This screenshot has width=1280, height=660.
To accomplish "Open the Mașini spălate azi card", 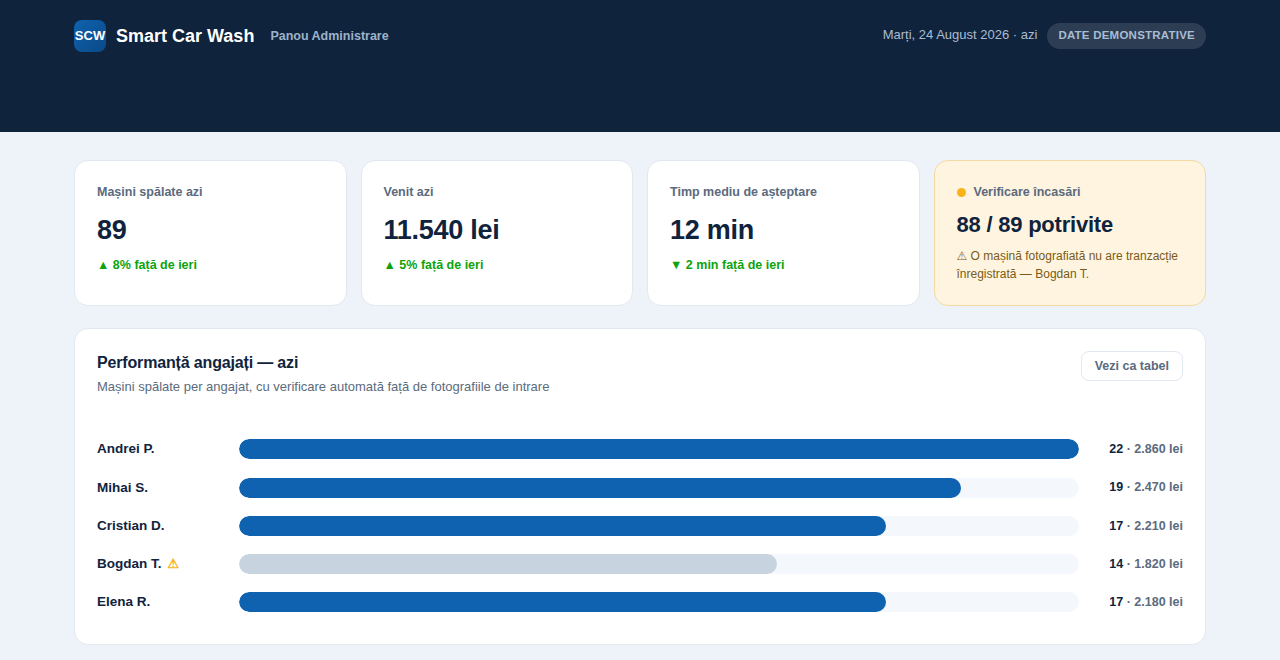I will pyautogui.click(x=210, y=233).
